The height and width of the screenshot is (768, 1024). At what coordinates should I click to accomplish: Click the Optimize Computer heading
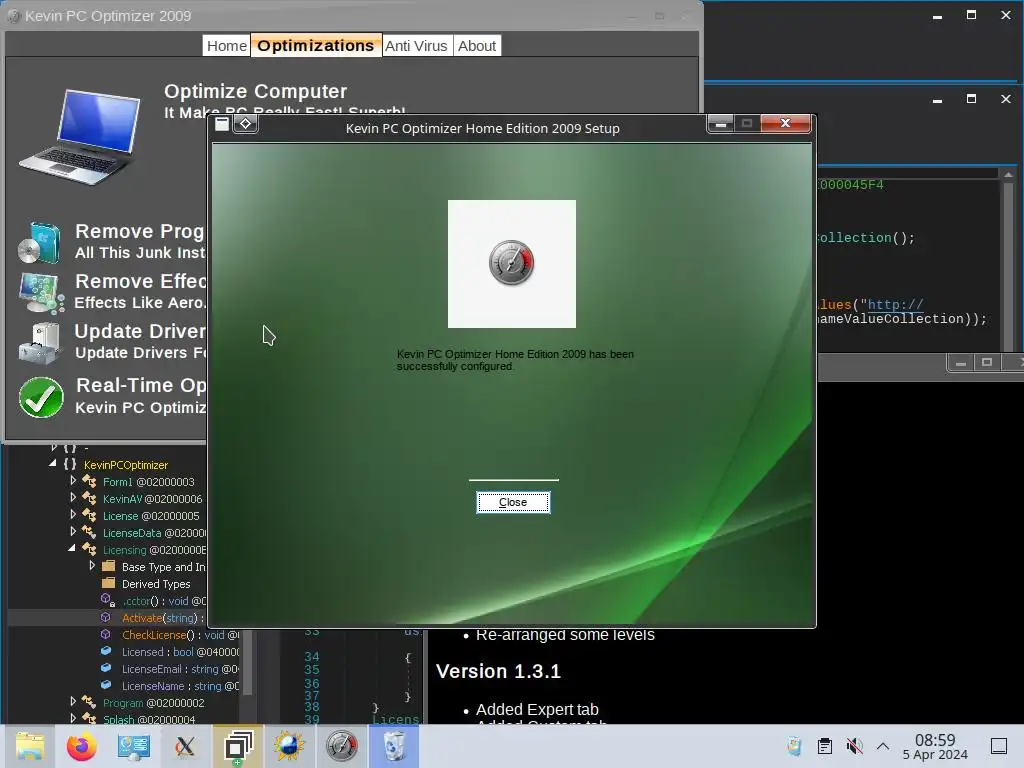[x=255, y=91]
